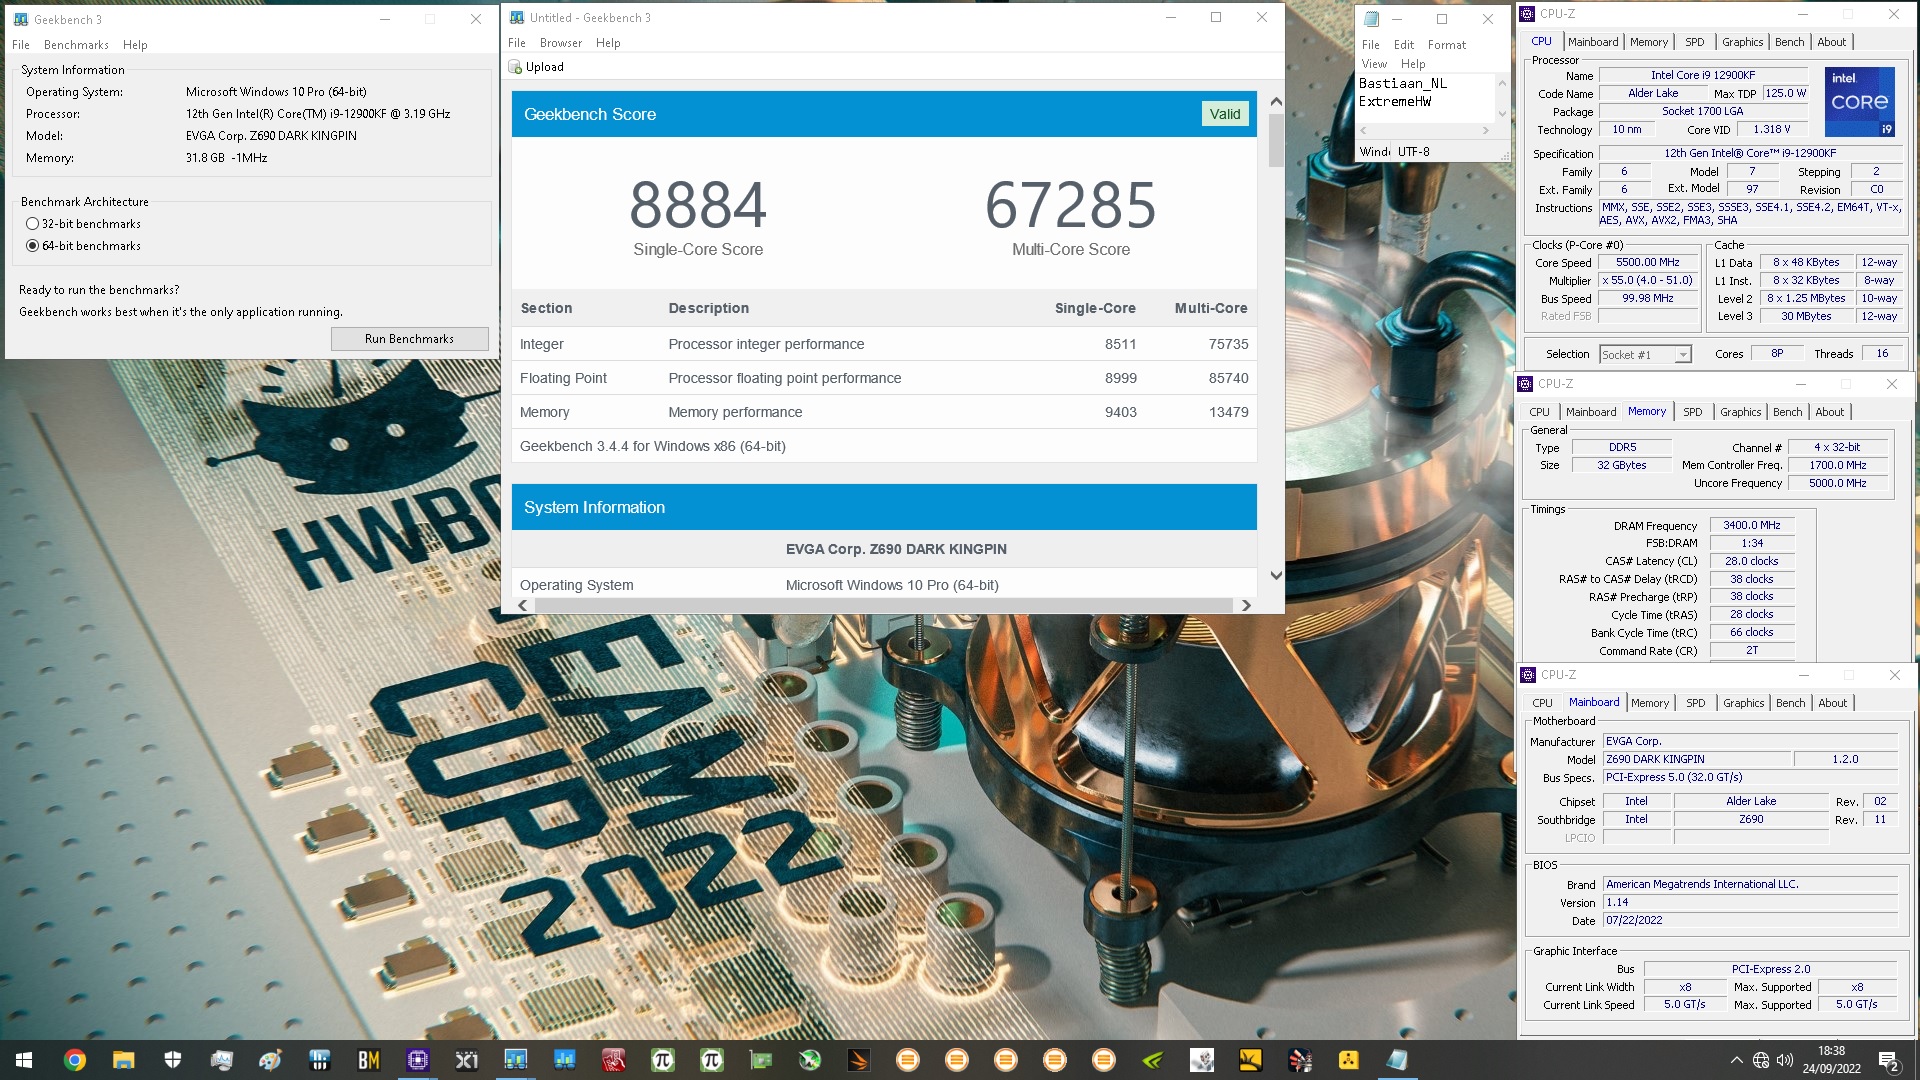Screen dimensions: 1920x1080
Task: Click the Floating Point row multi-core 85740
Action: tap(1228, 378)
